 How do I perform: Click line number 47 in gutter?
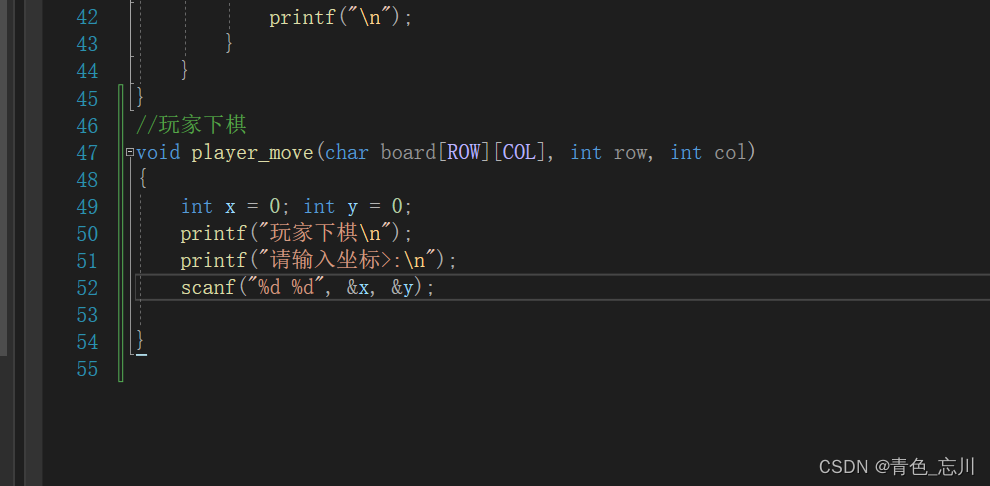point(87,153)
